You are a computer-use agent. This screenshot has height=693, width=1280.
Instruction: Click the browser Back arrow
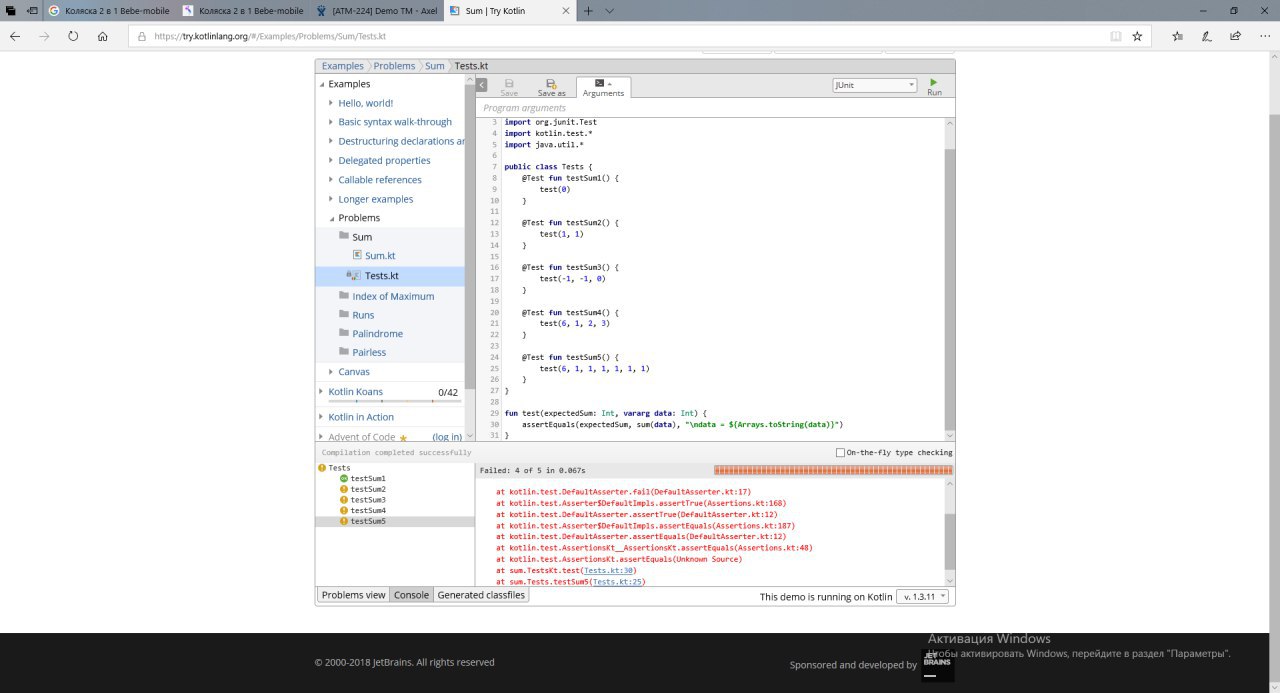15,36
